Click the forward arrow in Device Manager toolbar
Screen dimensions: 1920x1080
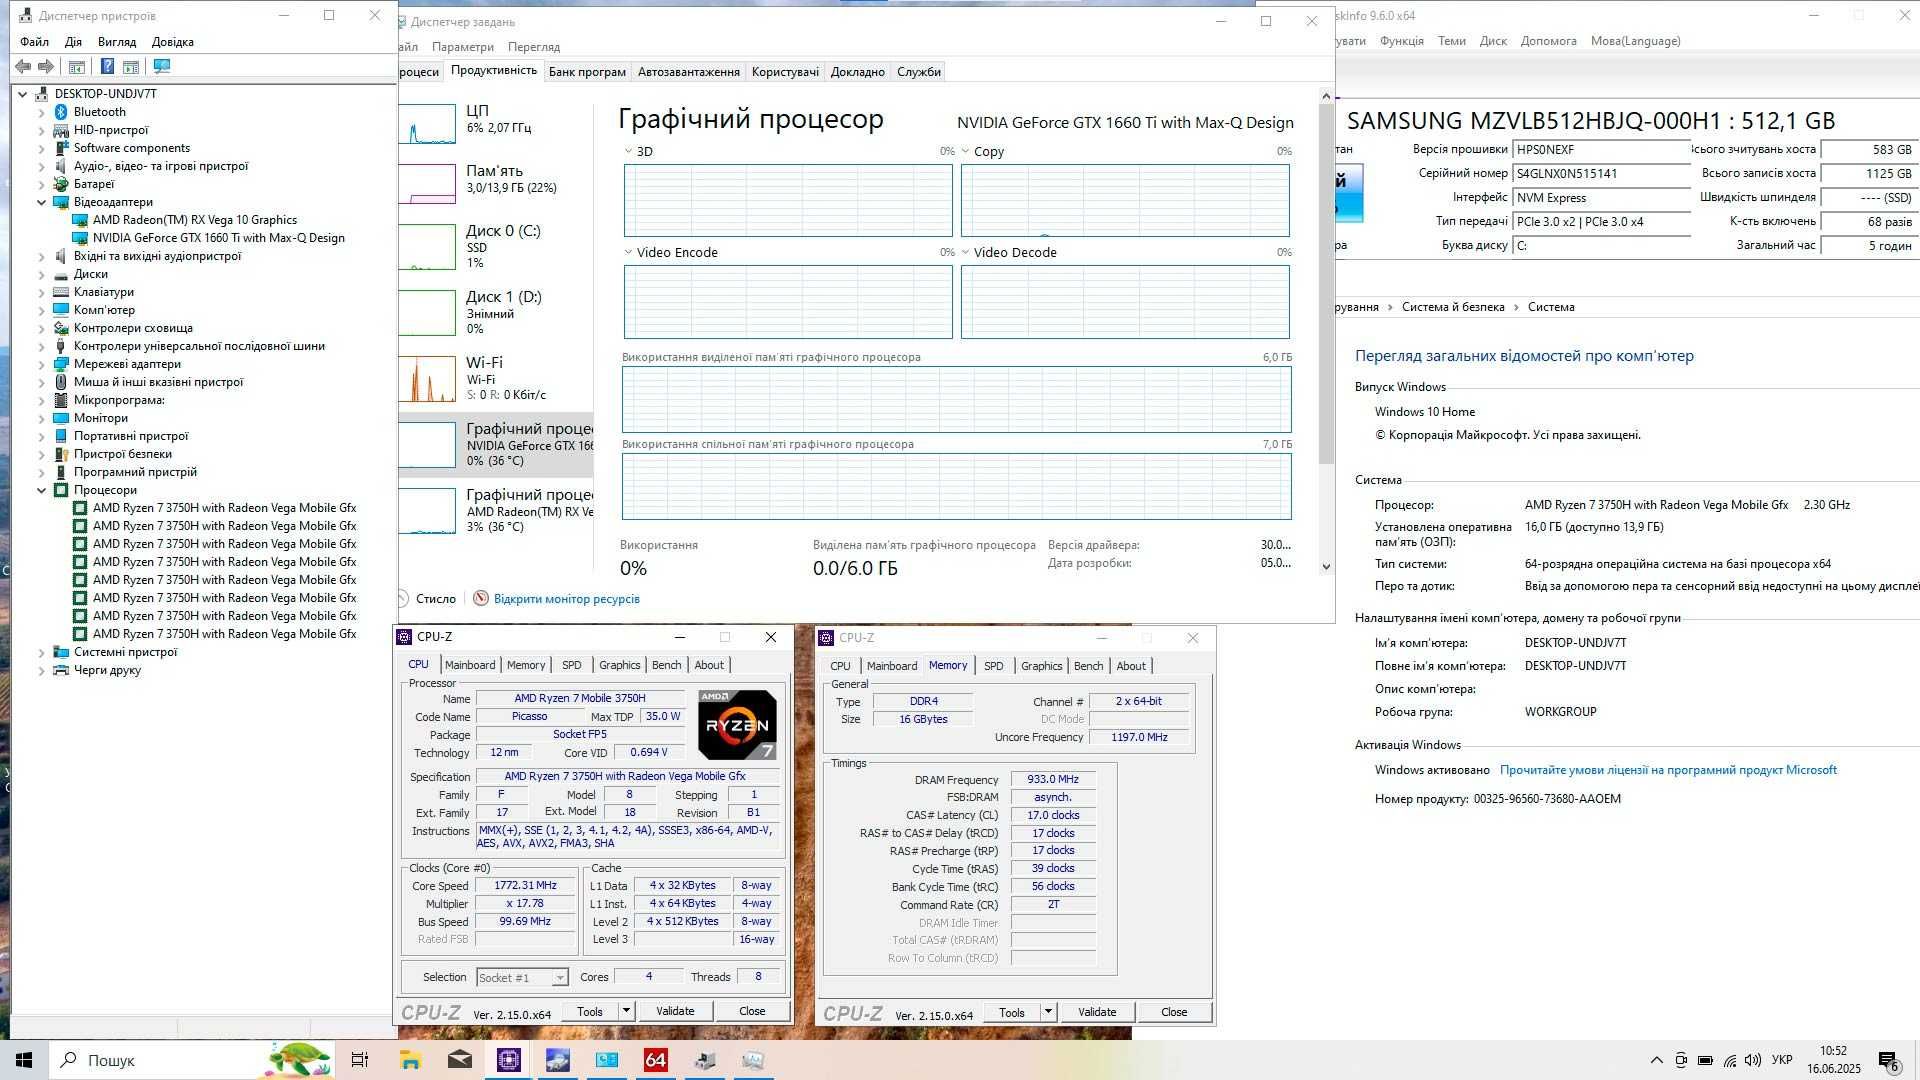pos(45,66)
